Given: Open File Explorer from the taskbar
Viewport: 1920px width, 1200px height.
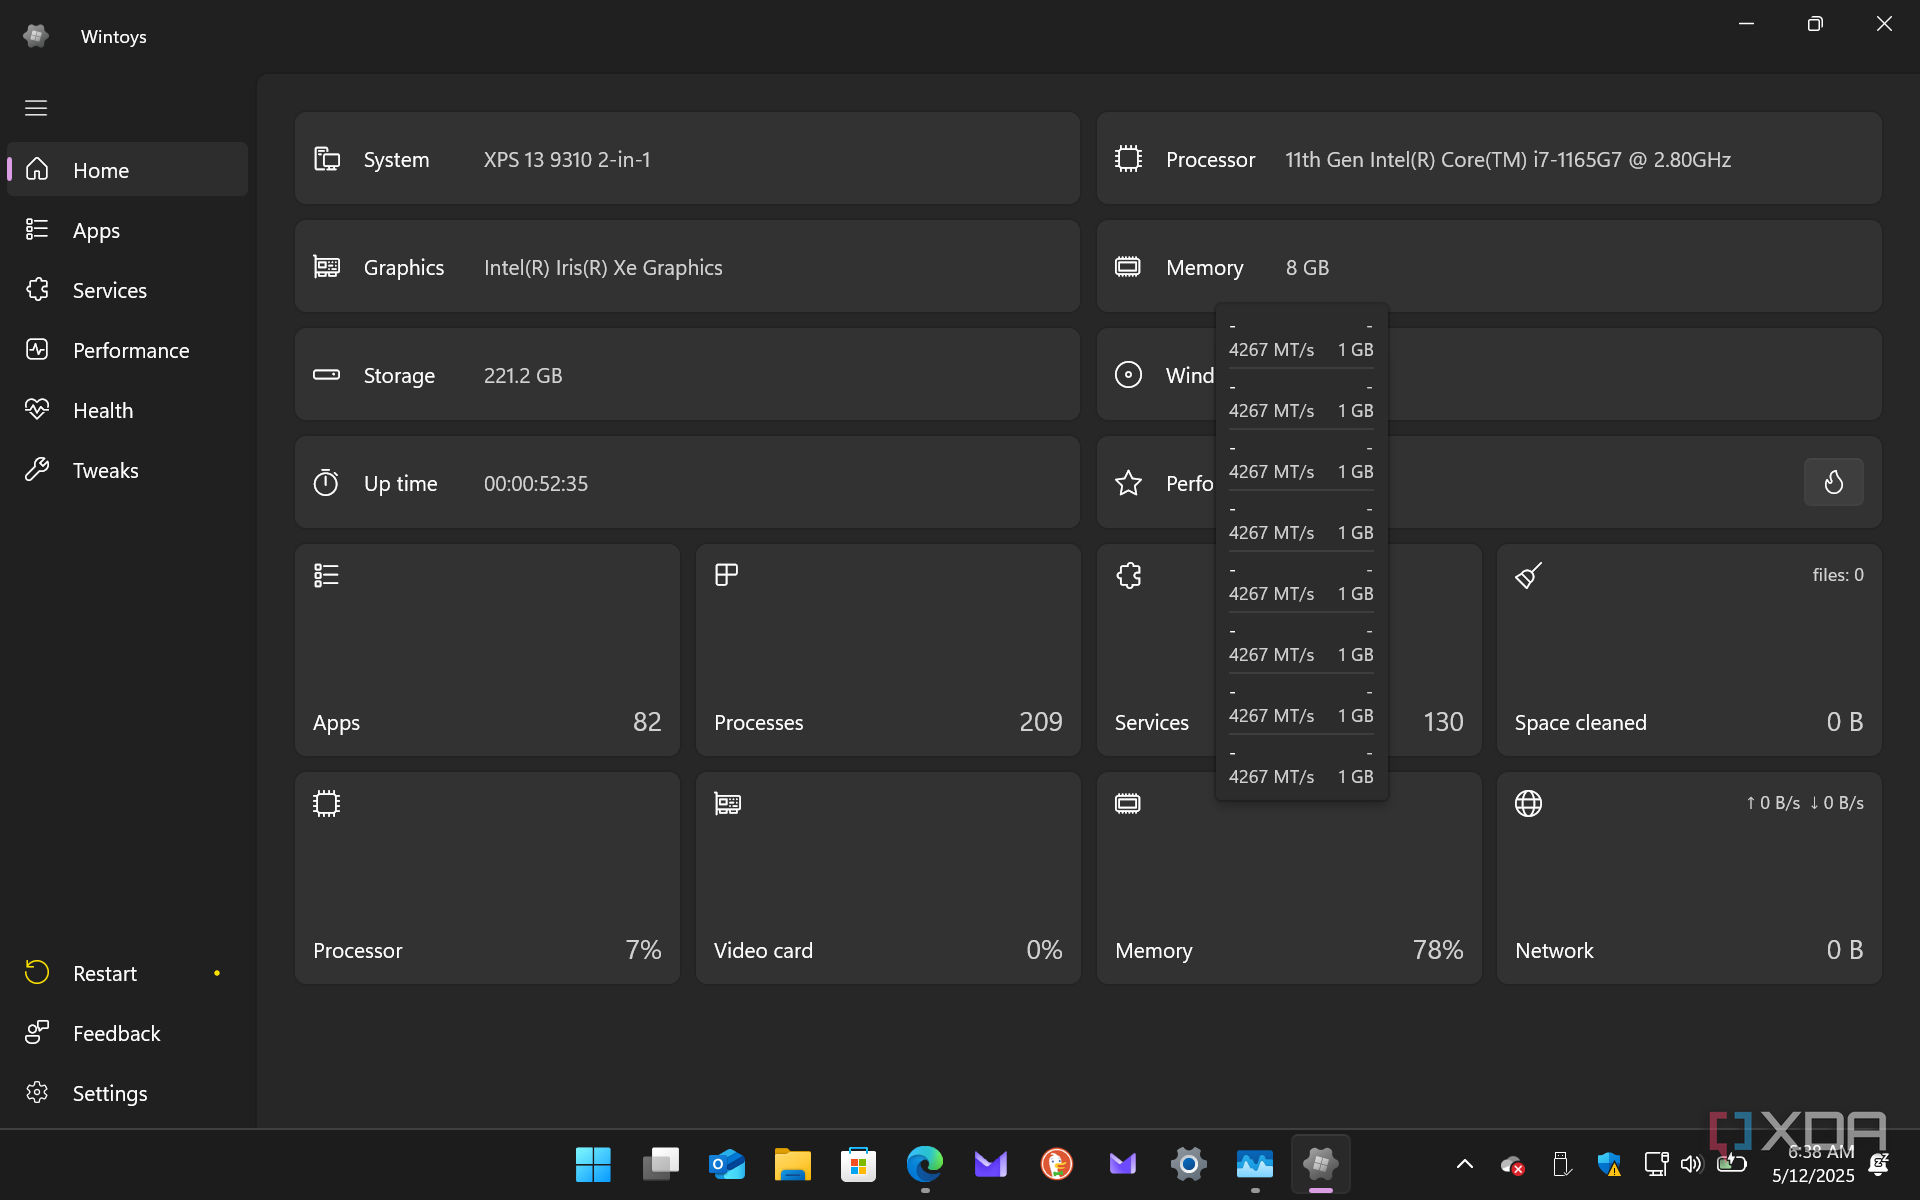Looking at the screenshot, I should (792, 1164).
